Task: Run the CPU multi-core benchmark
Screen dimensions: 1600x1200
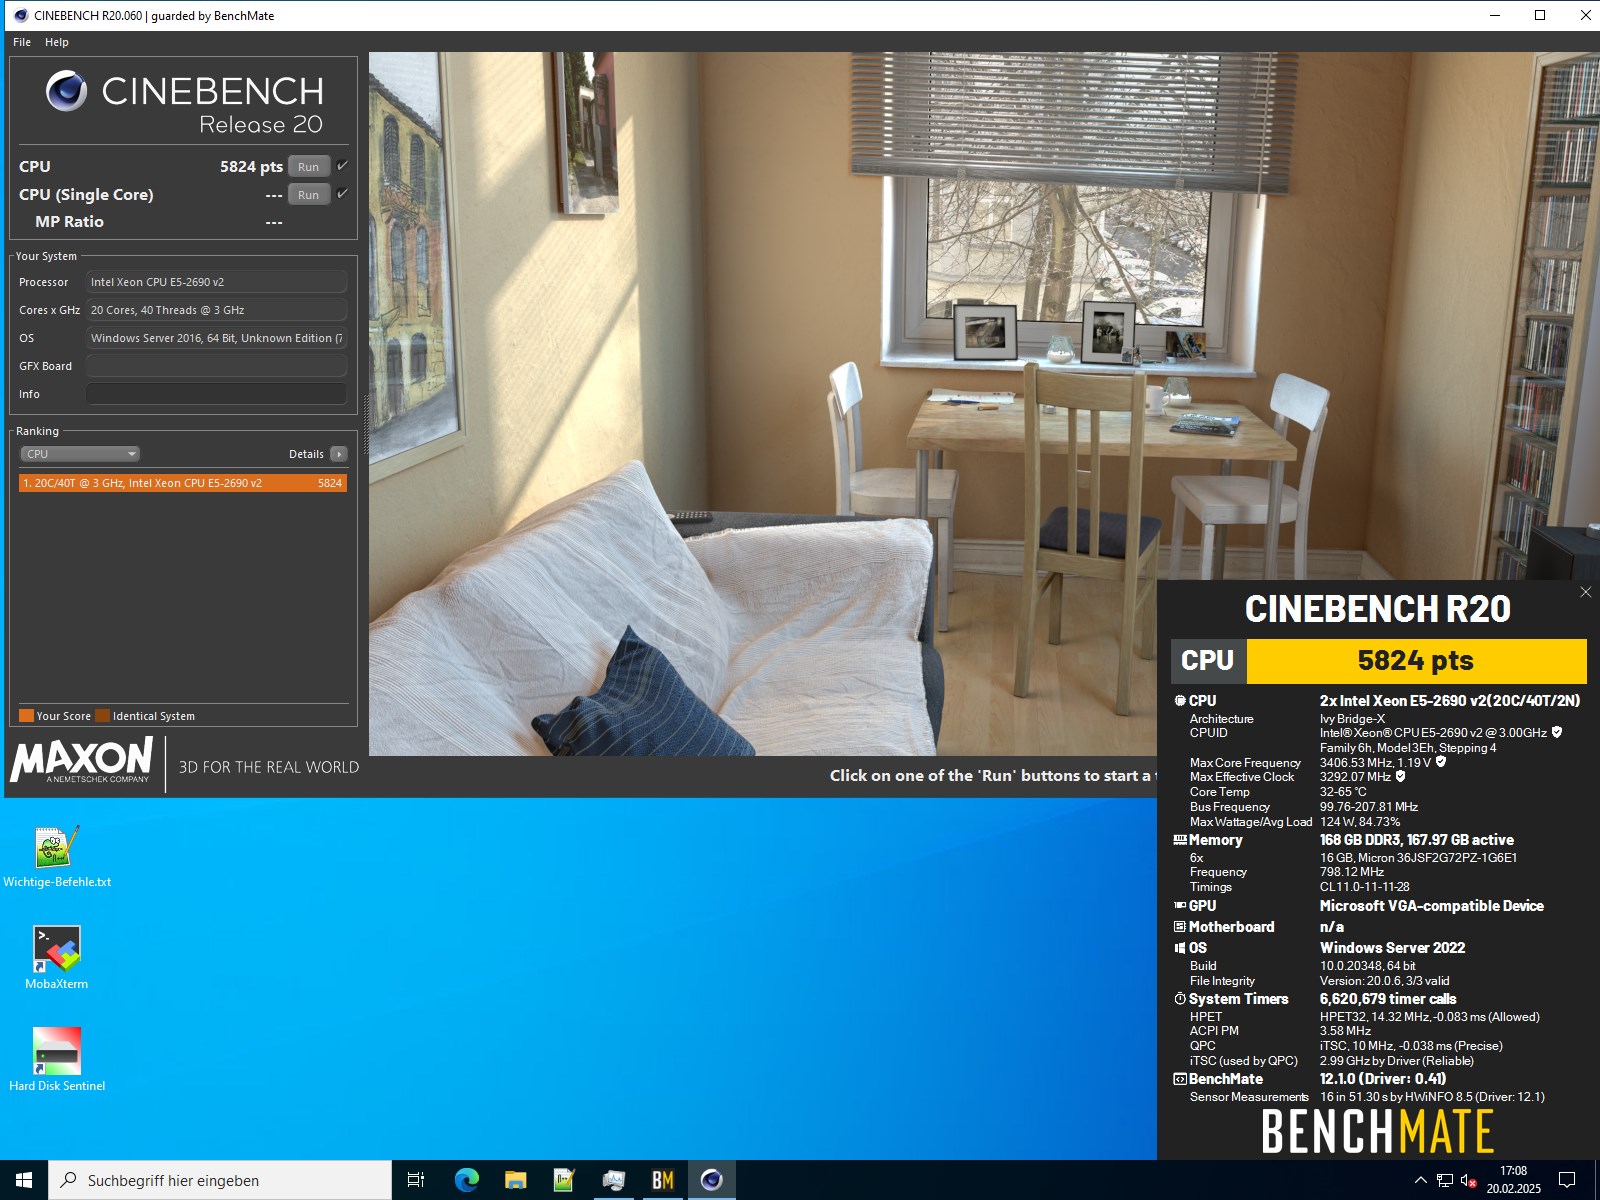Action: tap(309, 167)
